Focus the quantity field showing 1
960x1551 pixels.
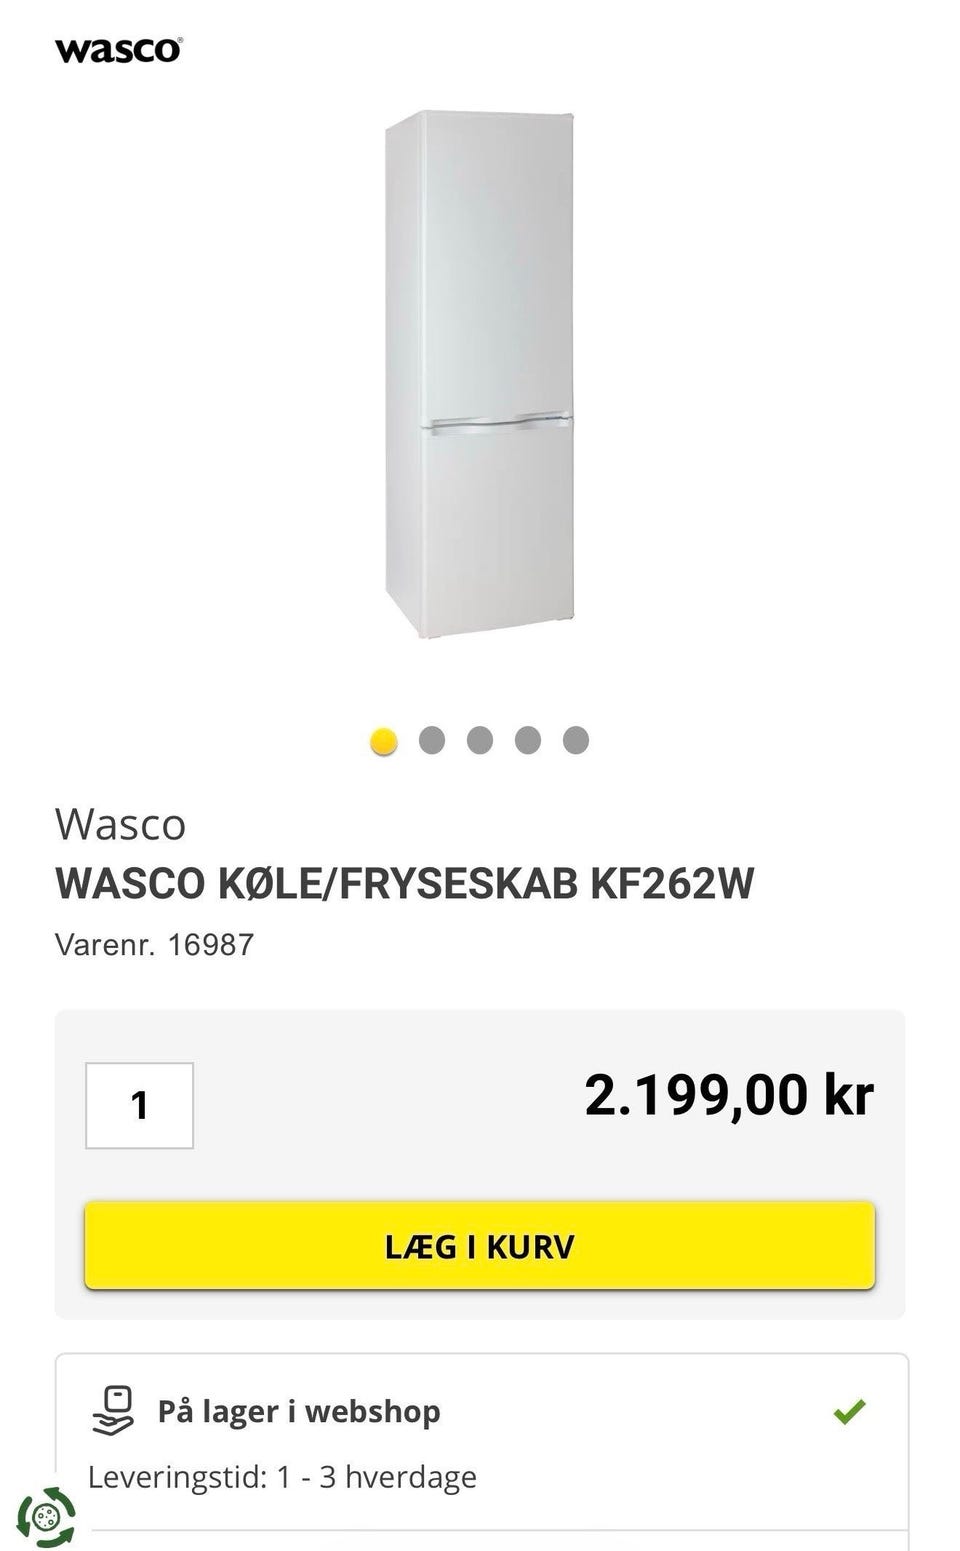tap(140, 1105)
